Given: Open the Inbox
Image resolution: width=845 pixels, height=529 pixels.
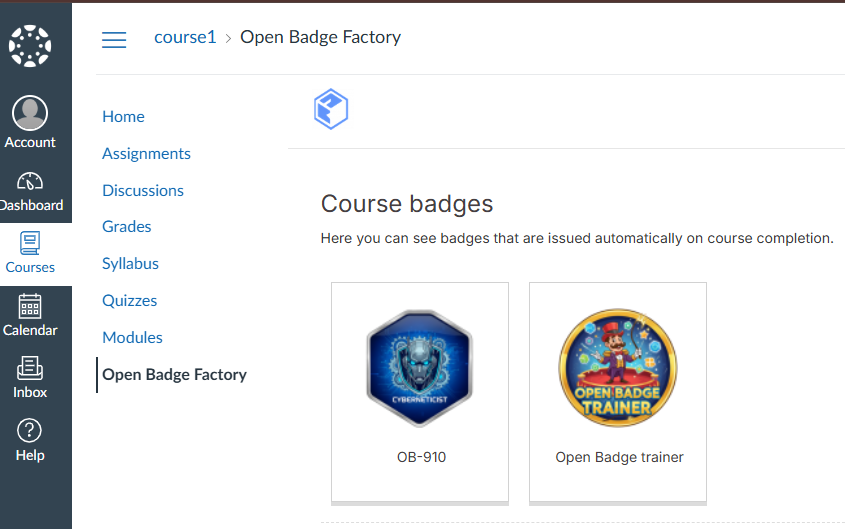Looking at the screenshot, I should [x=30, y=378].
